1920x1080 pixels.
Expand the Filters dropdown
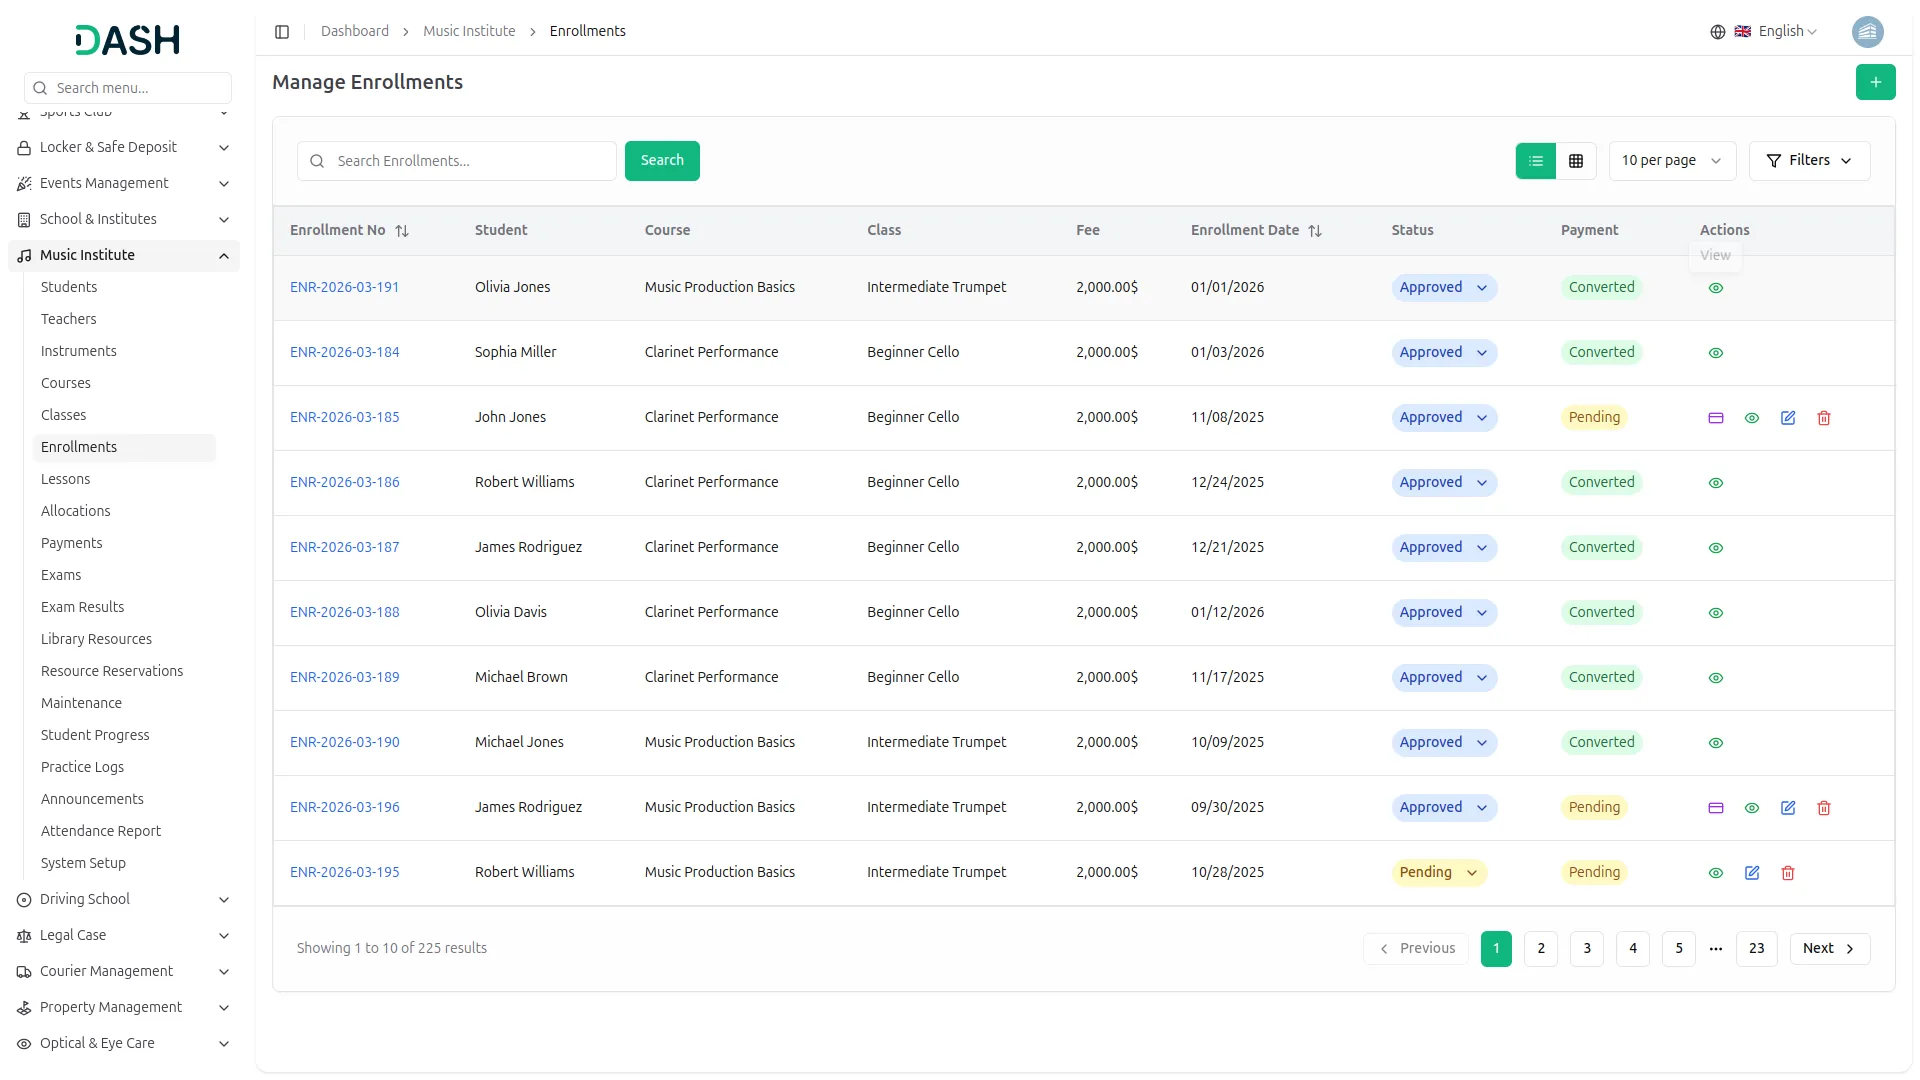[1808, 161]
